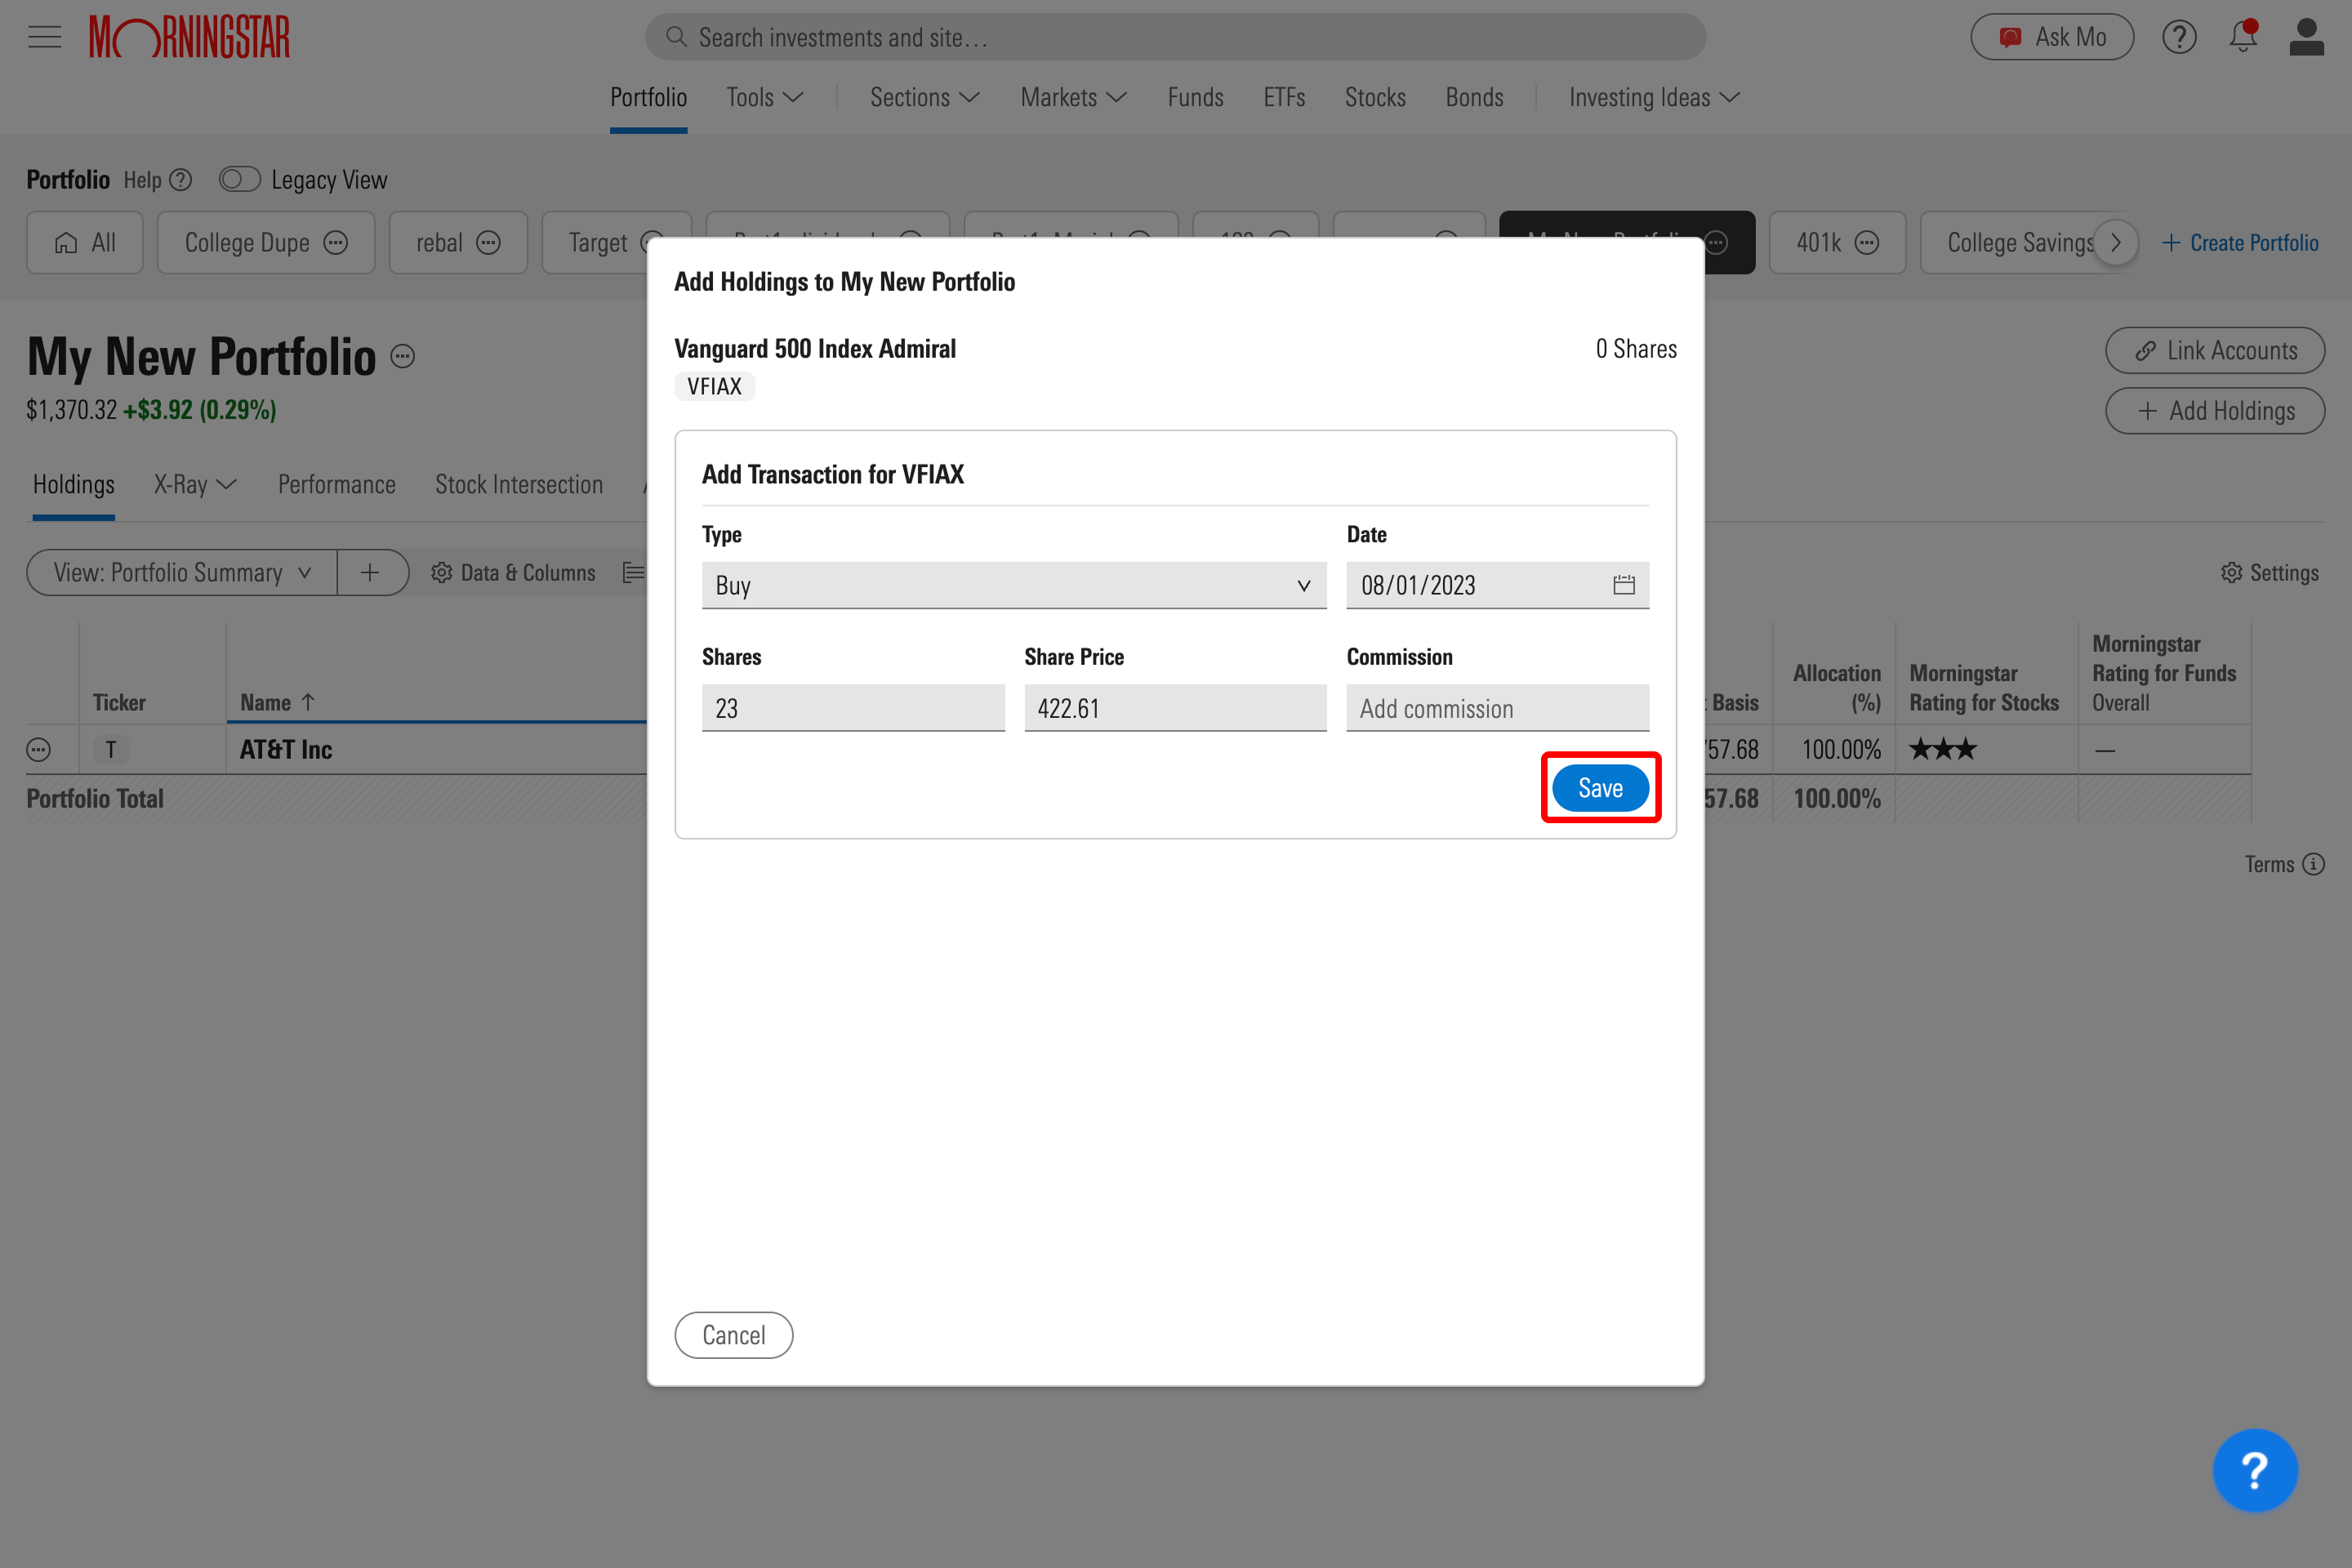Viewport: 2352px width, 1568px height.
Task: Open the hamburger menu icon
Action: click(x=44, y=37)
